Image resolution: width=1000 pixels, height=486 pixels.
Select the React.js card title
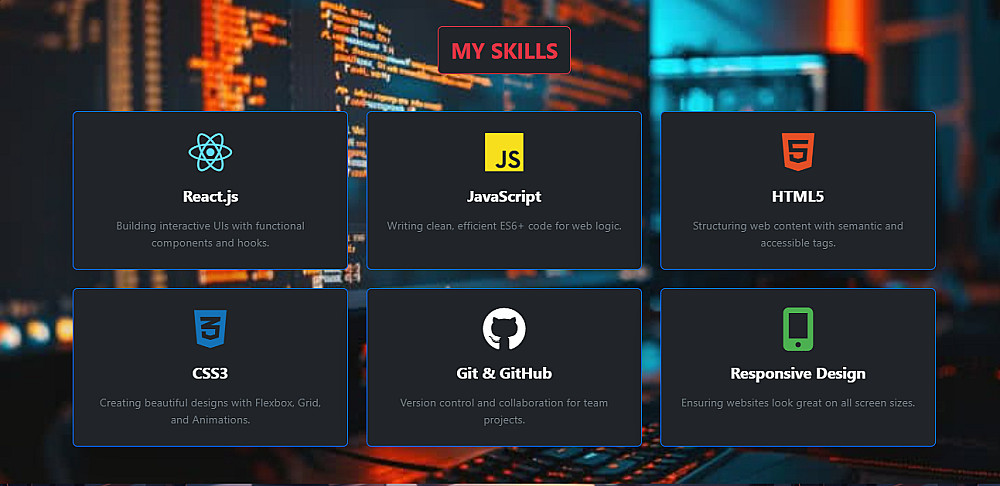pyautogui.click(x=210, y=196)
